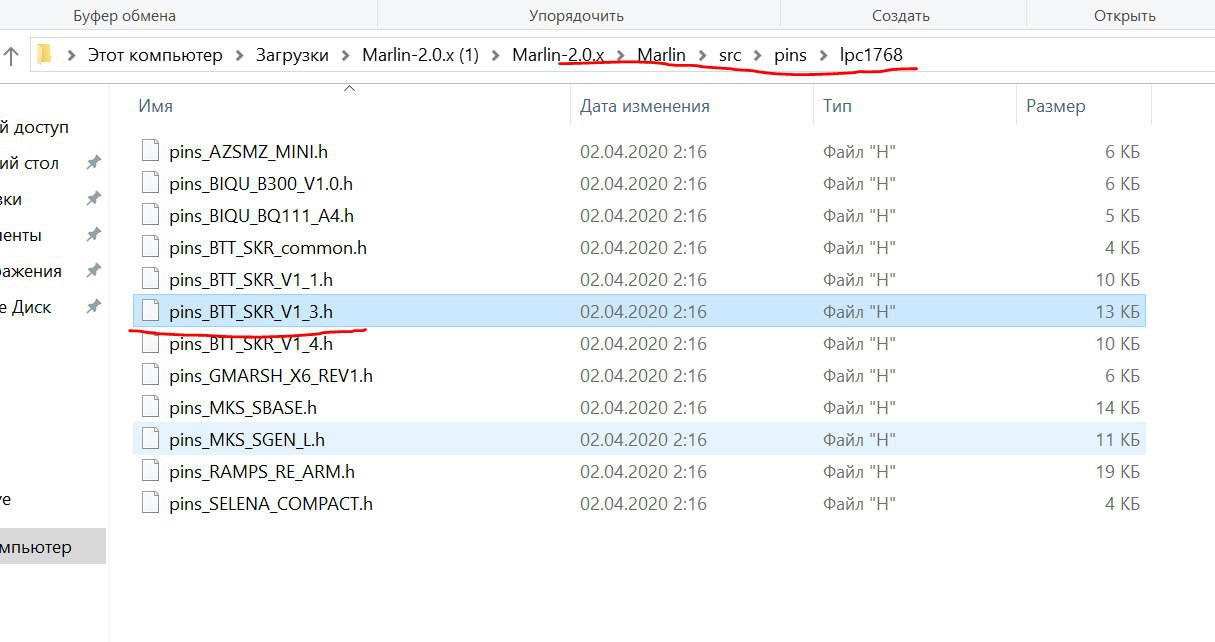Click file icon of pins_MKS_SGEN_L.h
Screen dimensions: 1215x642
(x=150, y=439)
